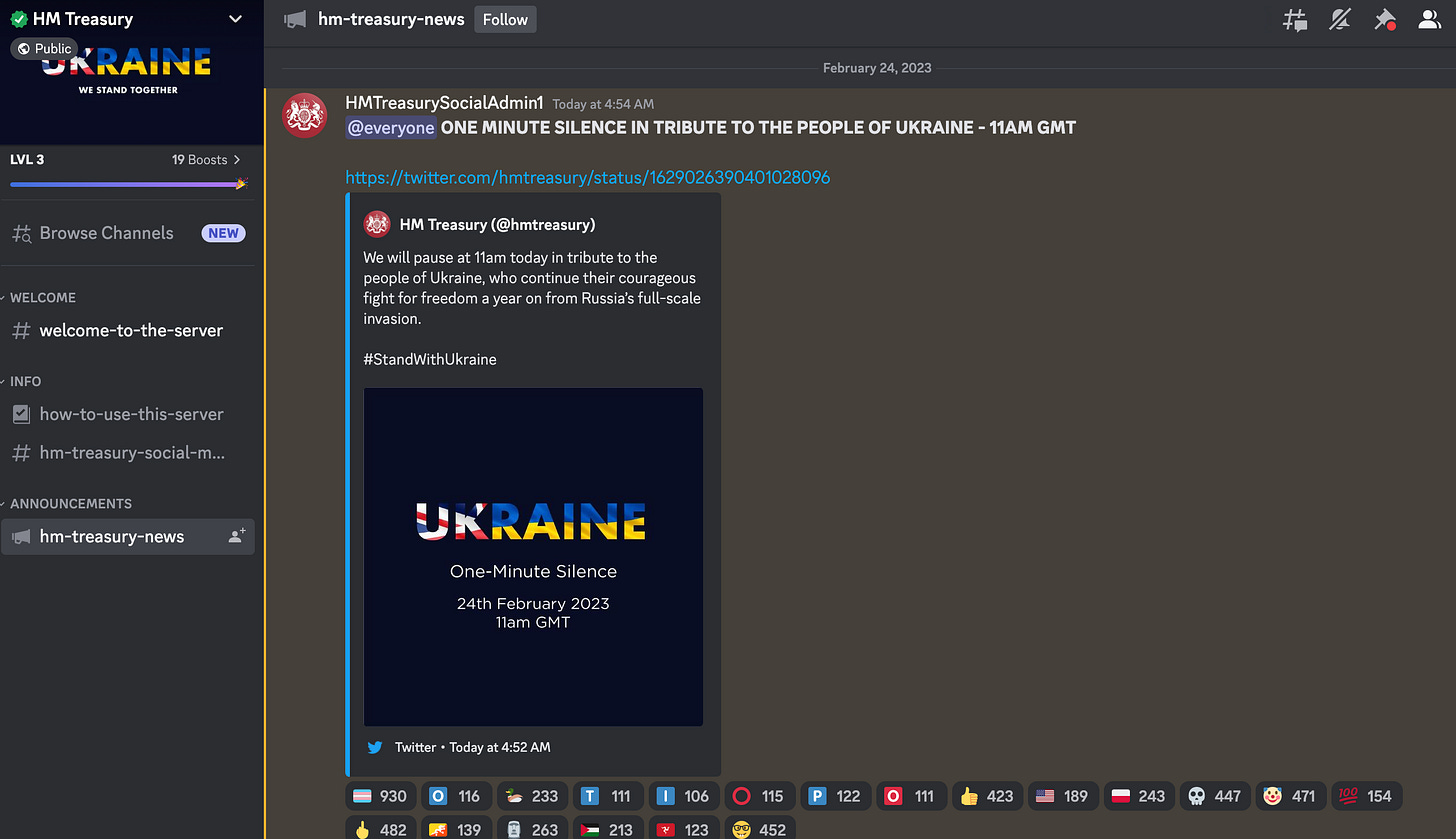Click the HM Treasury crest icon in the embed
Image resolution: width=1456 pixels, height=839 pixels.
point(376,224)
